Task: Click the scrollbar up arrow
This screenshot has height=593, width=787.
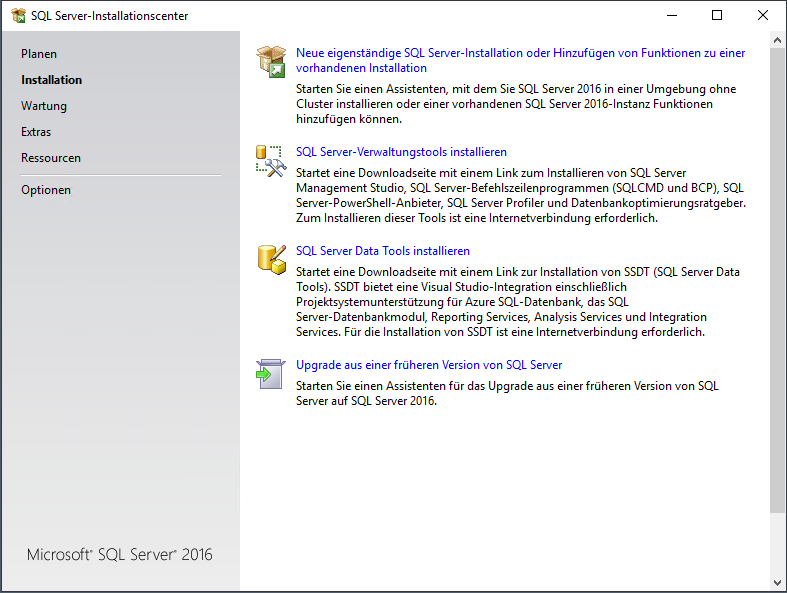Action: click(x=778, y=40)
